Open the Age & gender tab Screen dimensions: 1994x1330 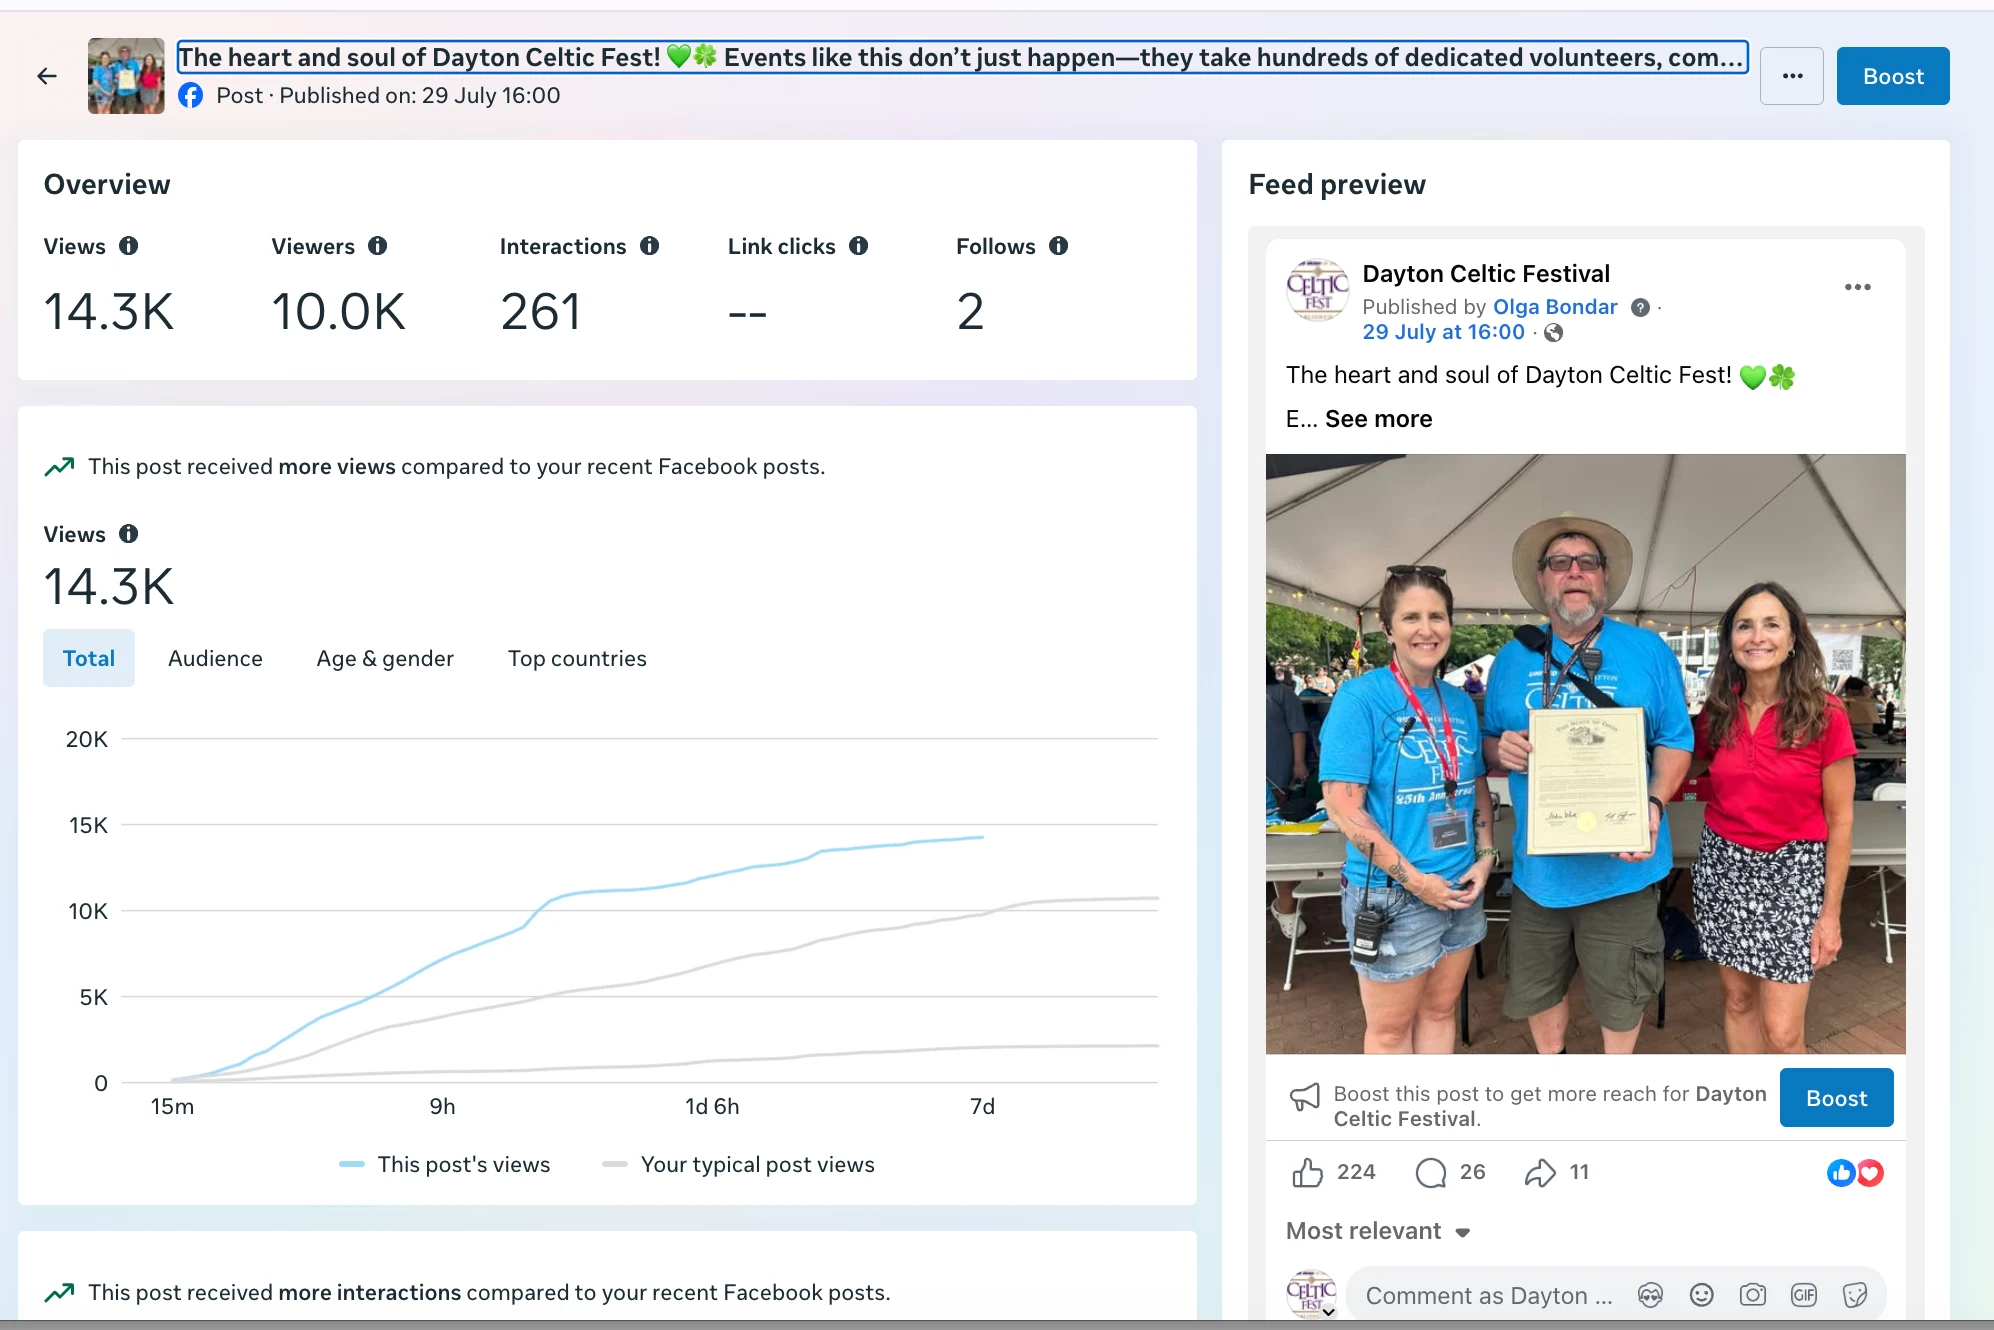tap(385, 658)
